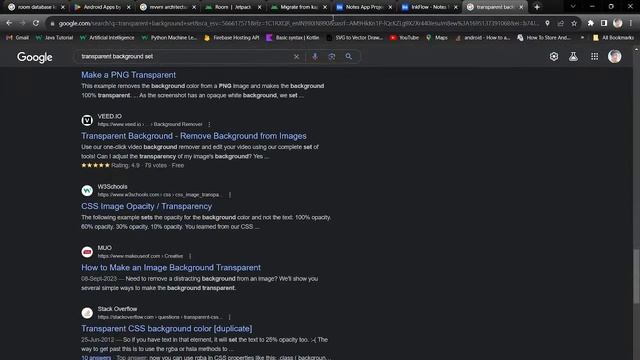Open Make a PNG Transparent result
This screenshot has height=360, width=640.
click(128, 75)
